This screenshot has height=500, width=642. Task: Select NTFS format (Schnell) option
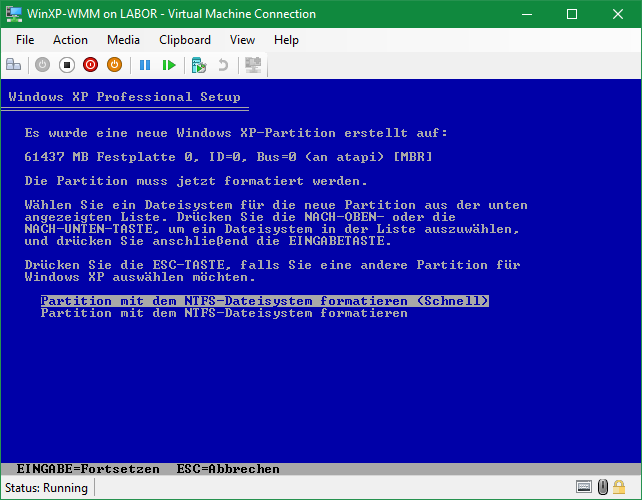tap(264, 300)
